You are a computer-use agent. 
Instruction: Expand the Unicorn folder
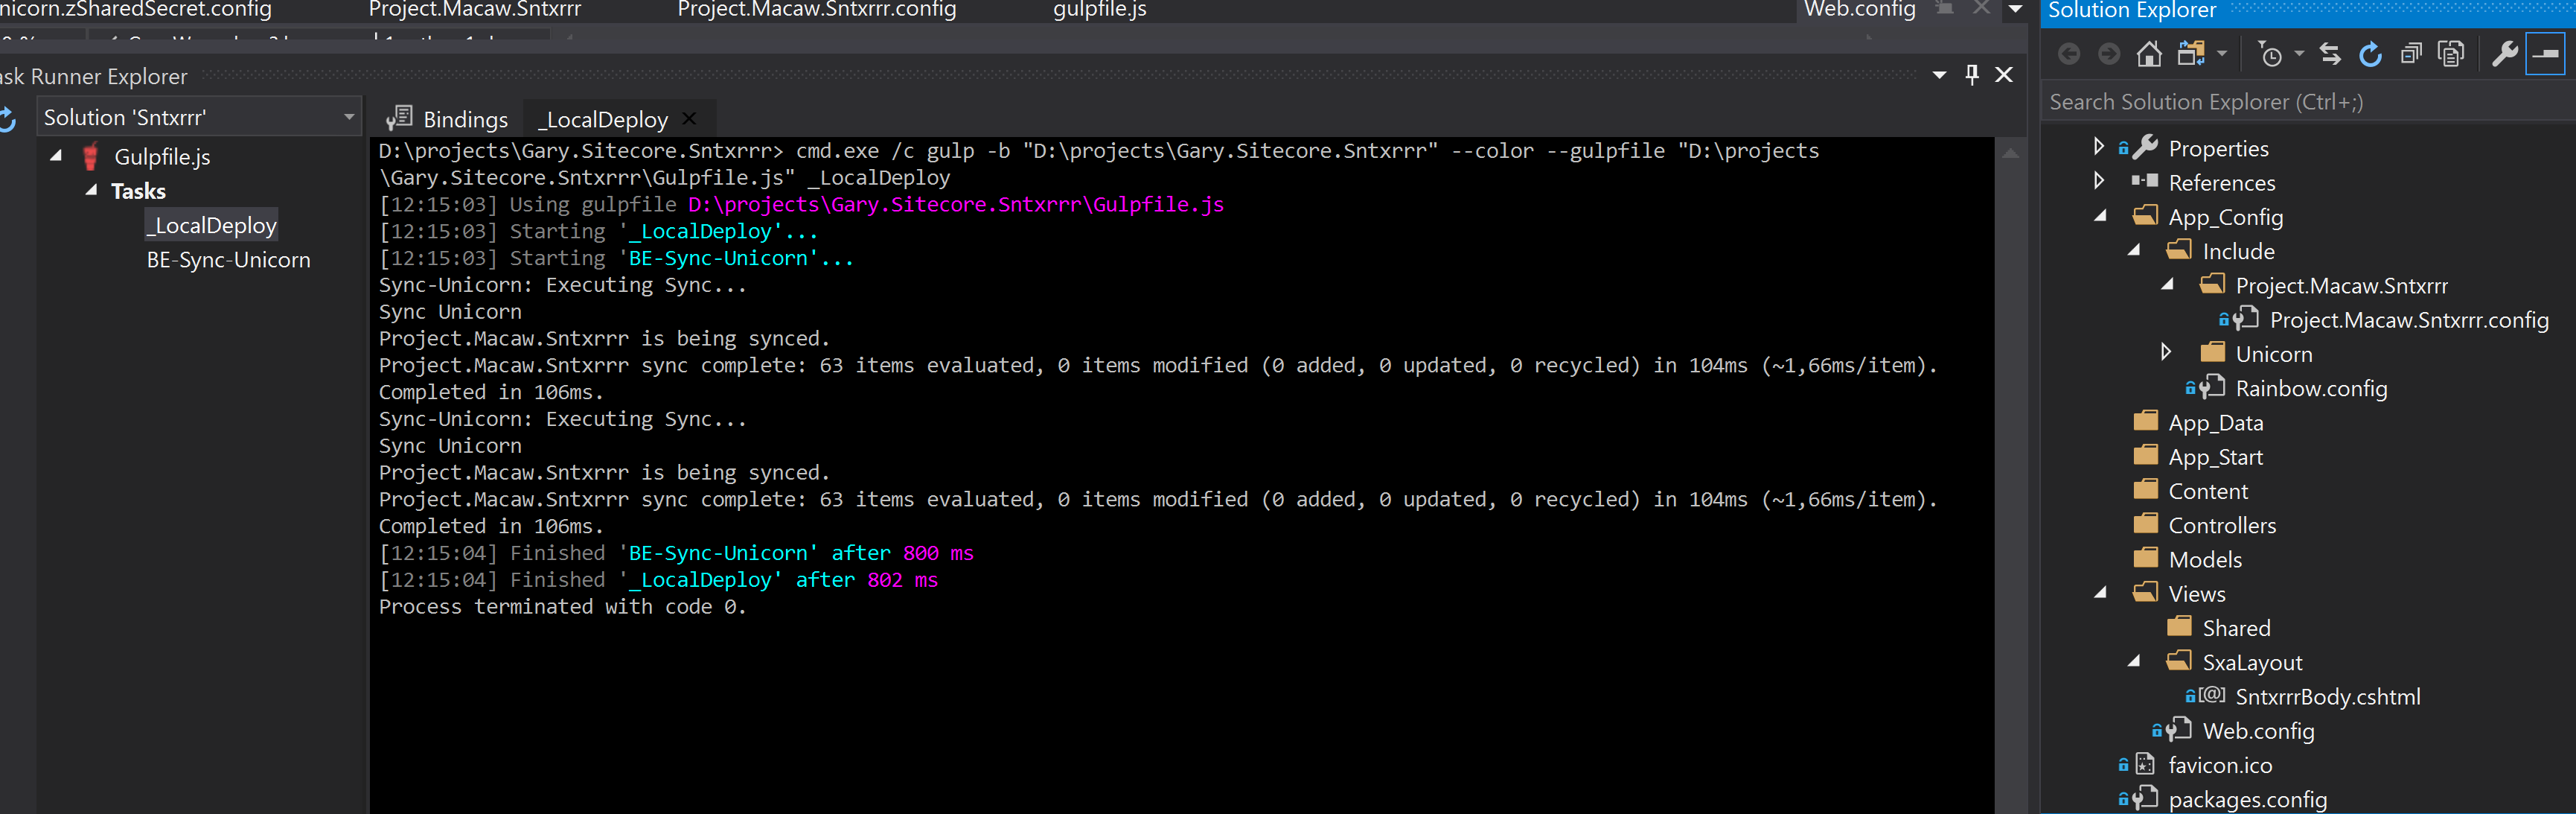click(x=2165, y=353)
